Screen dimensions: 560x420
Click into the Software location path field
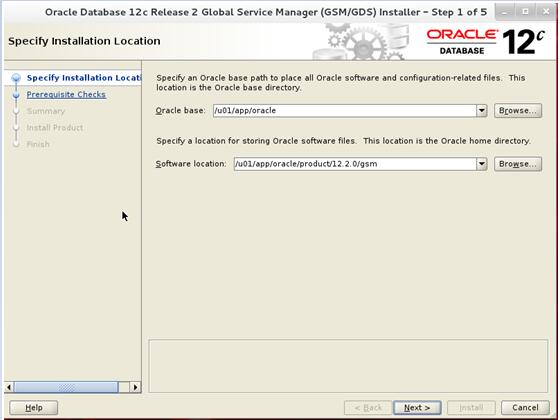(355, 164)
